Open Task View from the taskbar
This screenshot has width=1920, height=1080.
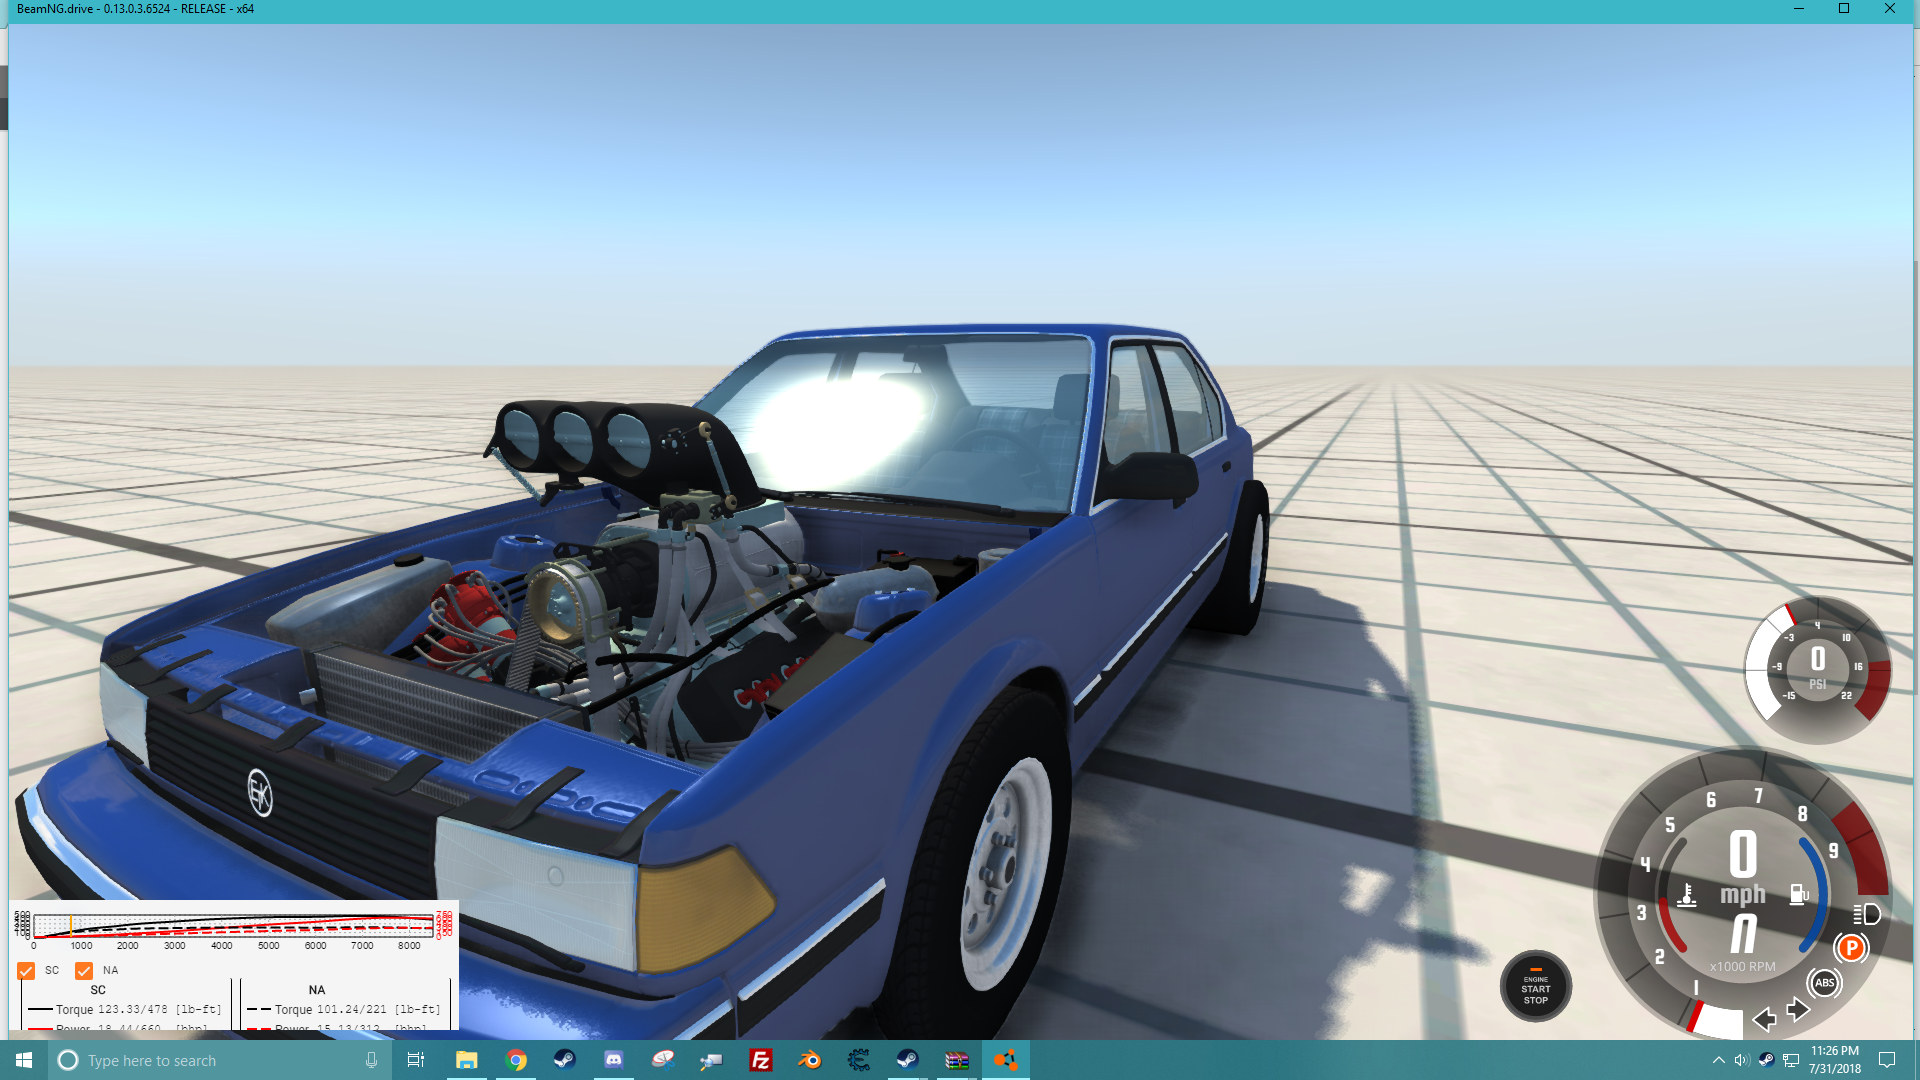coord(416,1060)
